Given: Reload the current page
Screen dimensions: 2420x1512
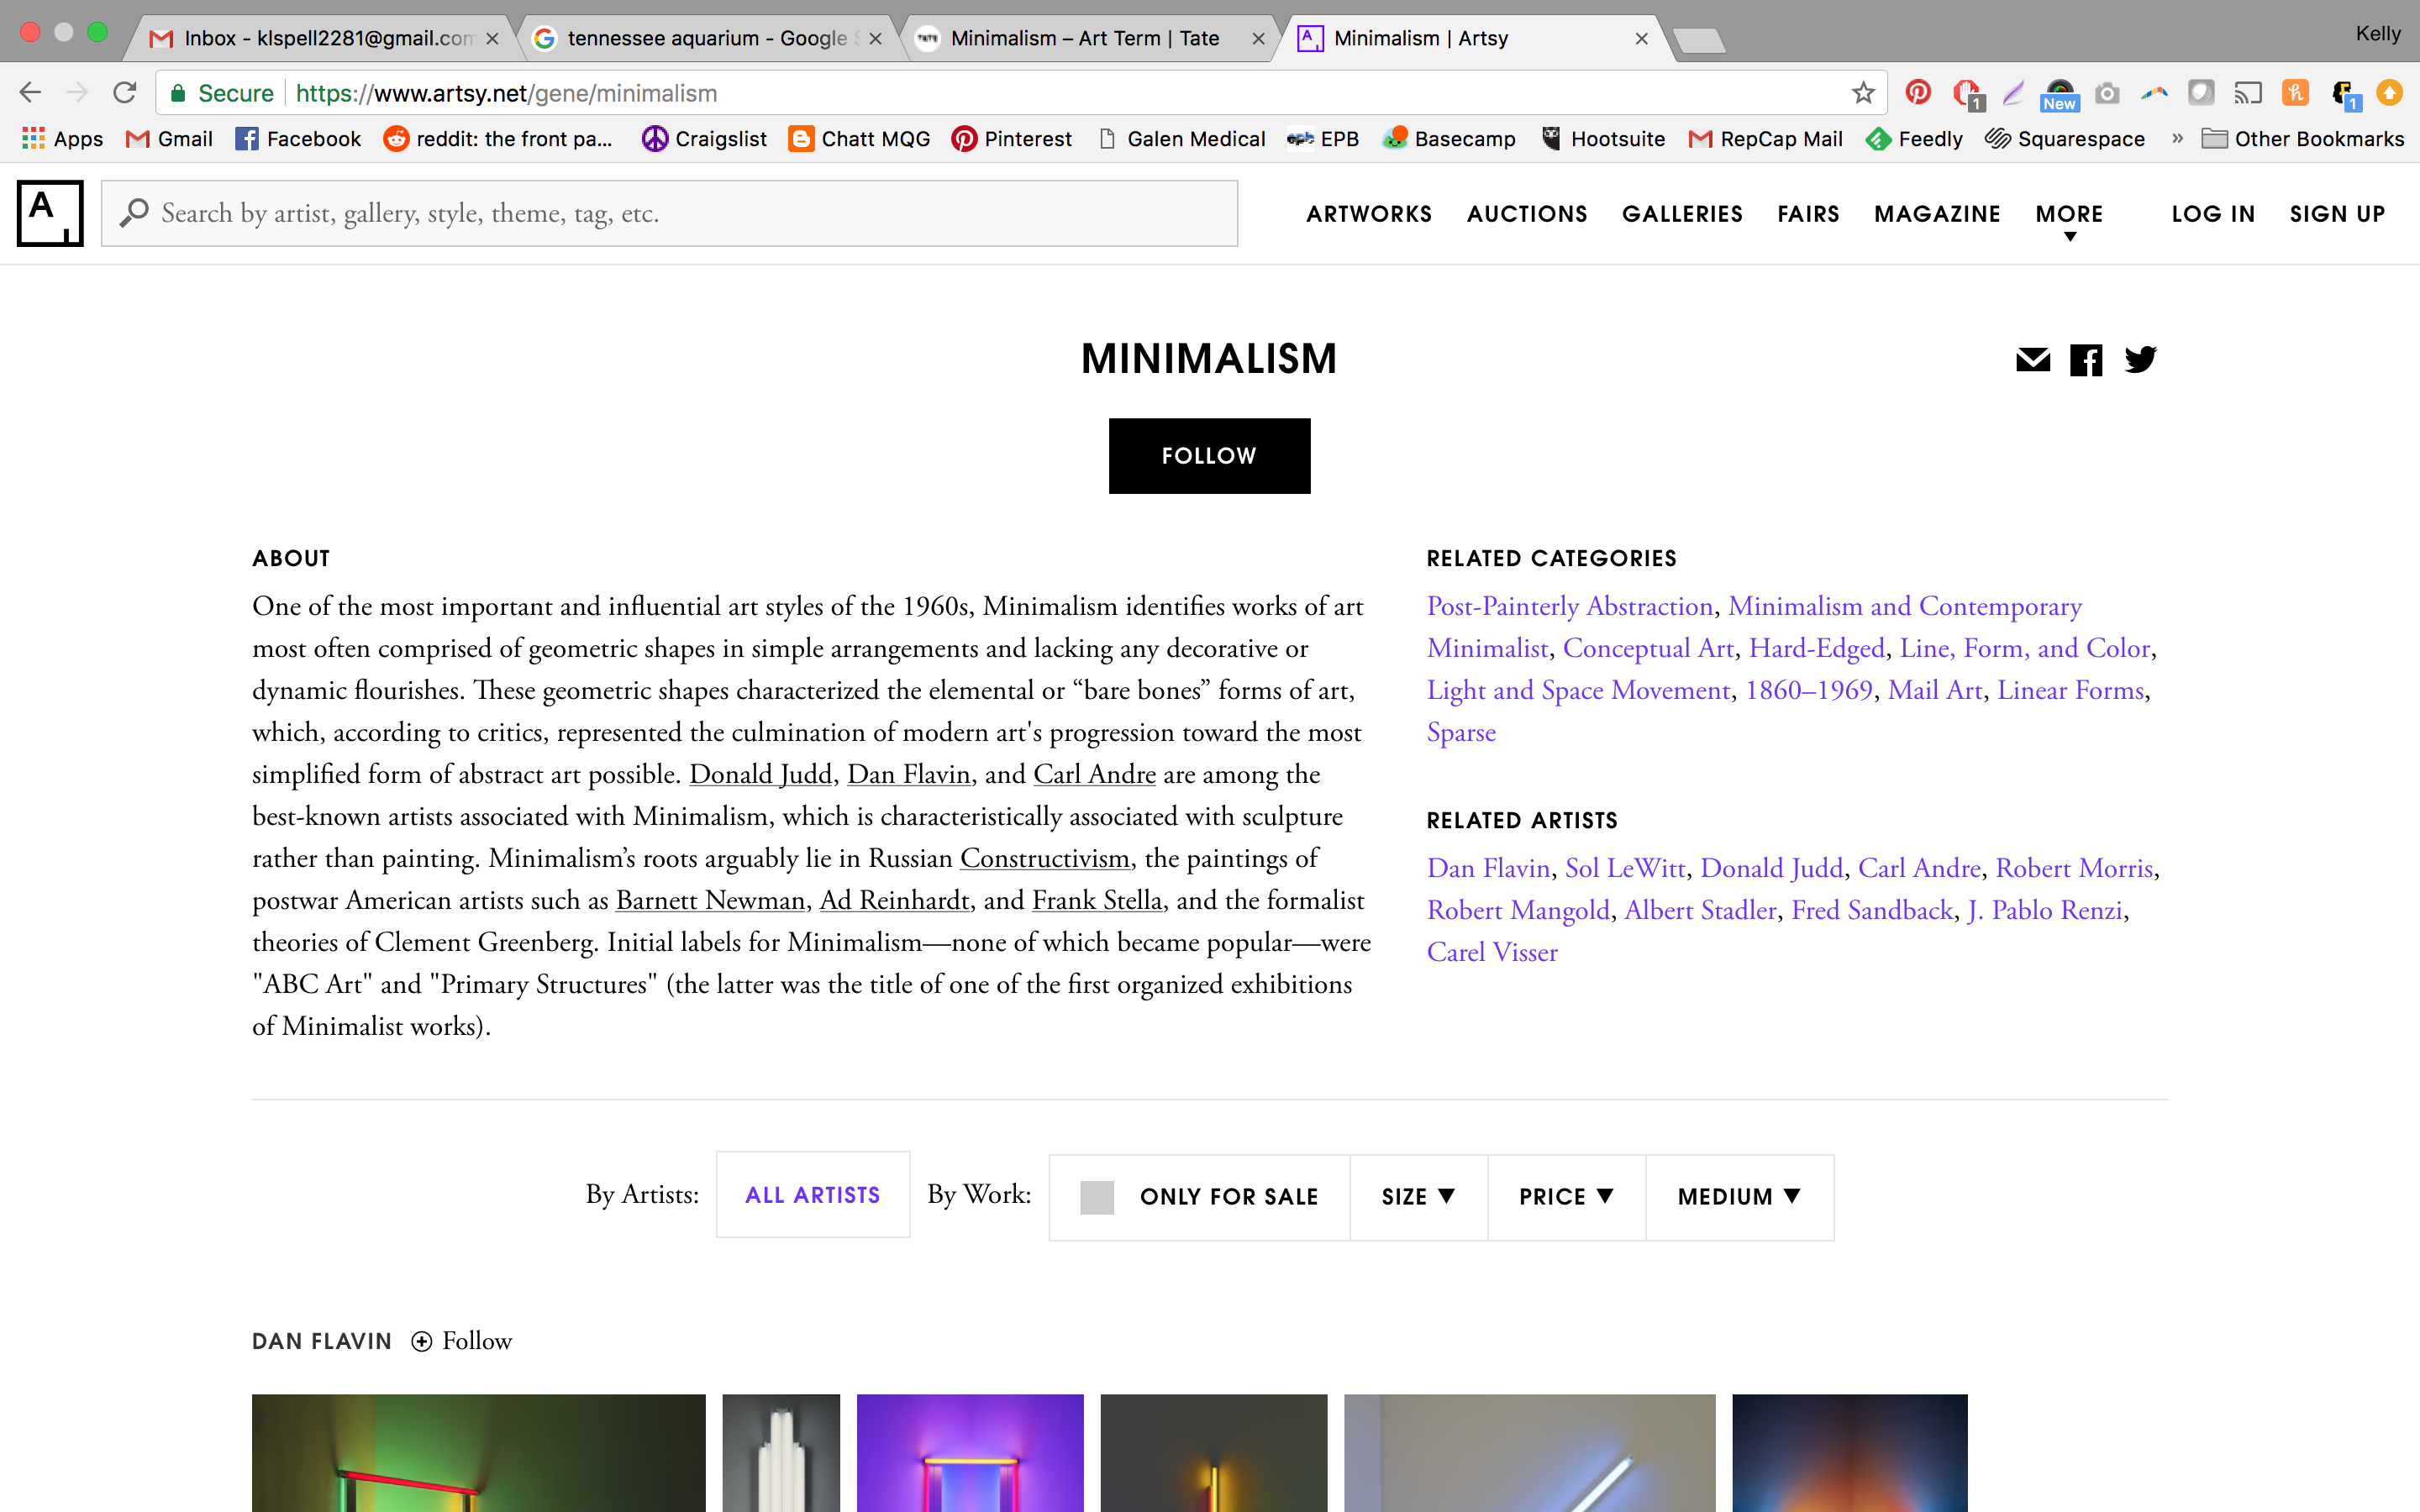Looking at the screenshot, I should pyautogui.click(x=124, y=93).
